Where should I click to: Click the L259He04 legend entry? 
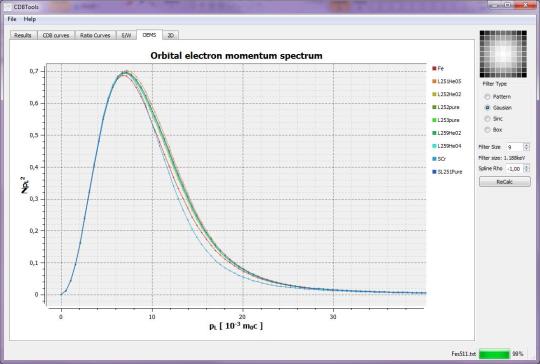pyautogui.click(x=447, y=146)
